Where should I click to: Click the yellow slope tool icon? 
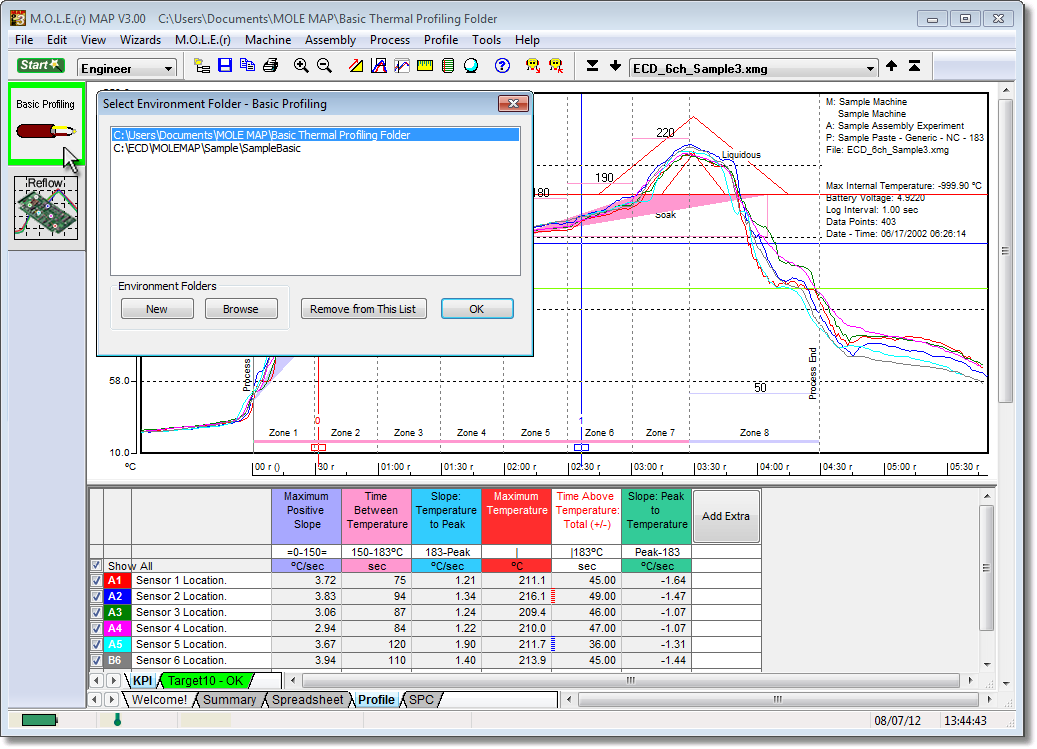point(356,65)
